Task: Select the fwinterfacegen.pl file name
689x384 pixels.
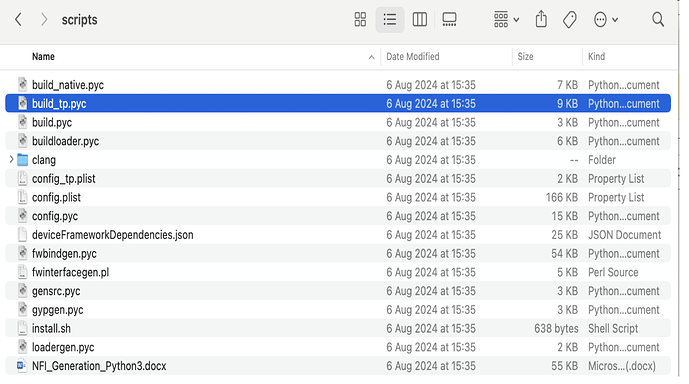Action: click(70, 272)
